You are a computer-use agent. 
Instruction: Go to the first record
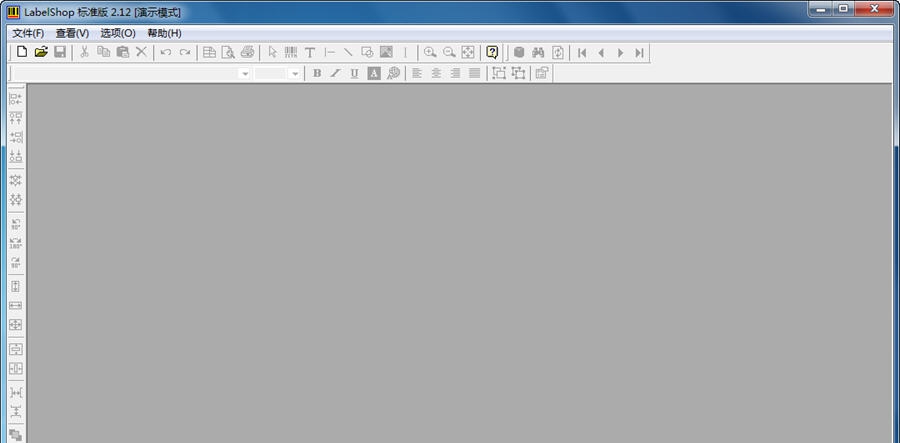[582, 52]
